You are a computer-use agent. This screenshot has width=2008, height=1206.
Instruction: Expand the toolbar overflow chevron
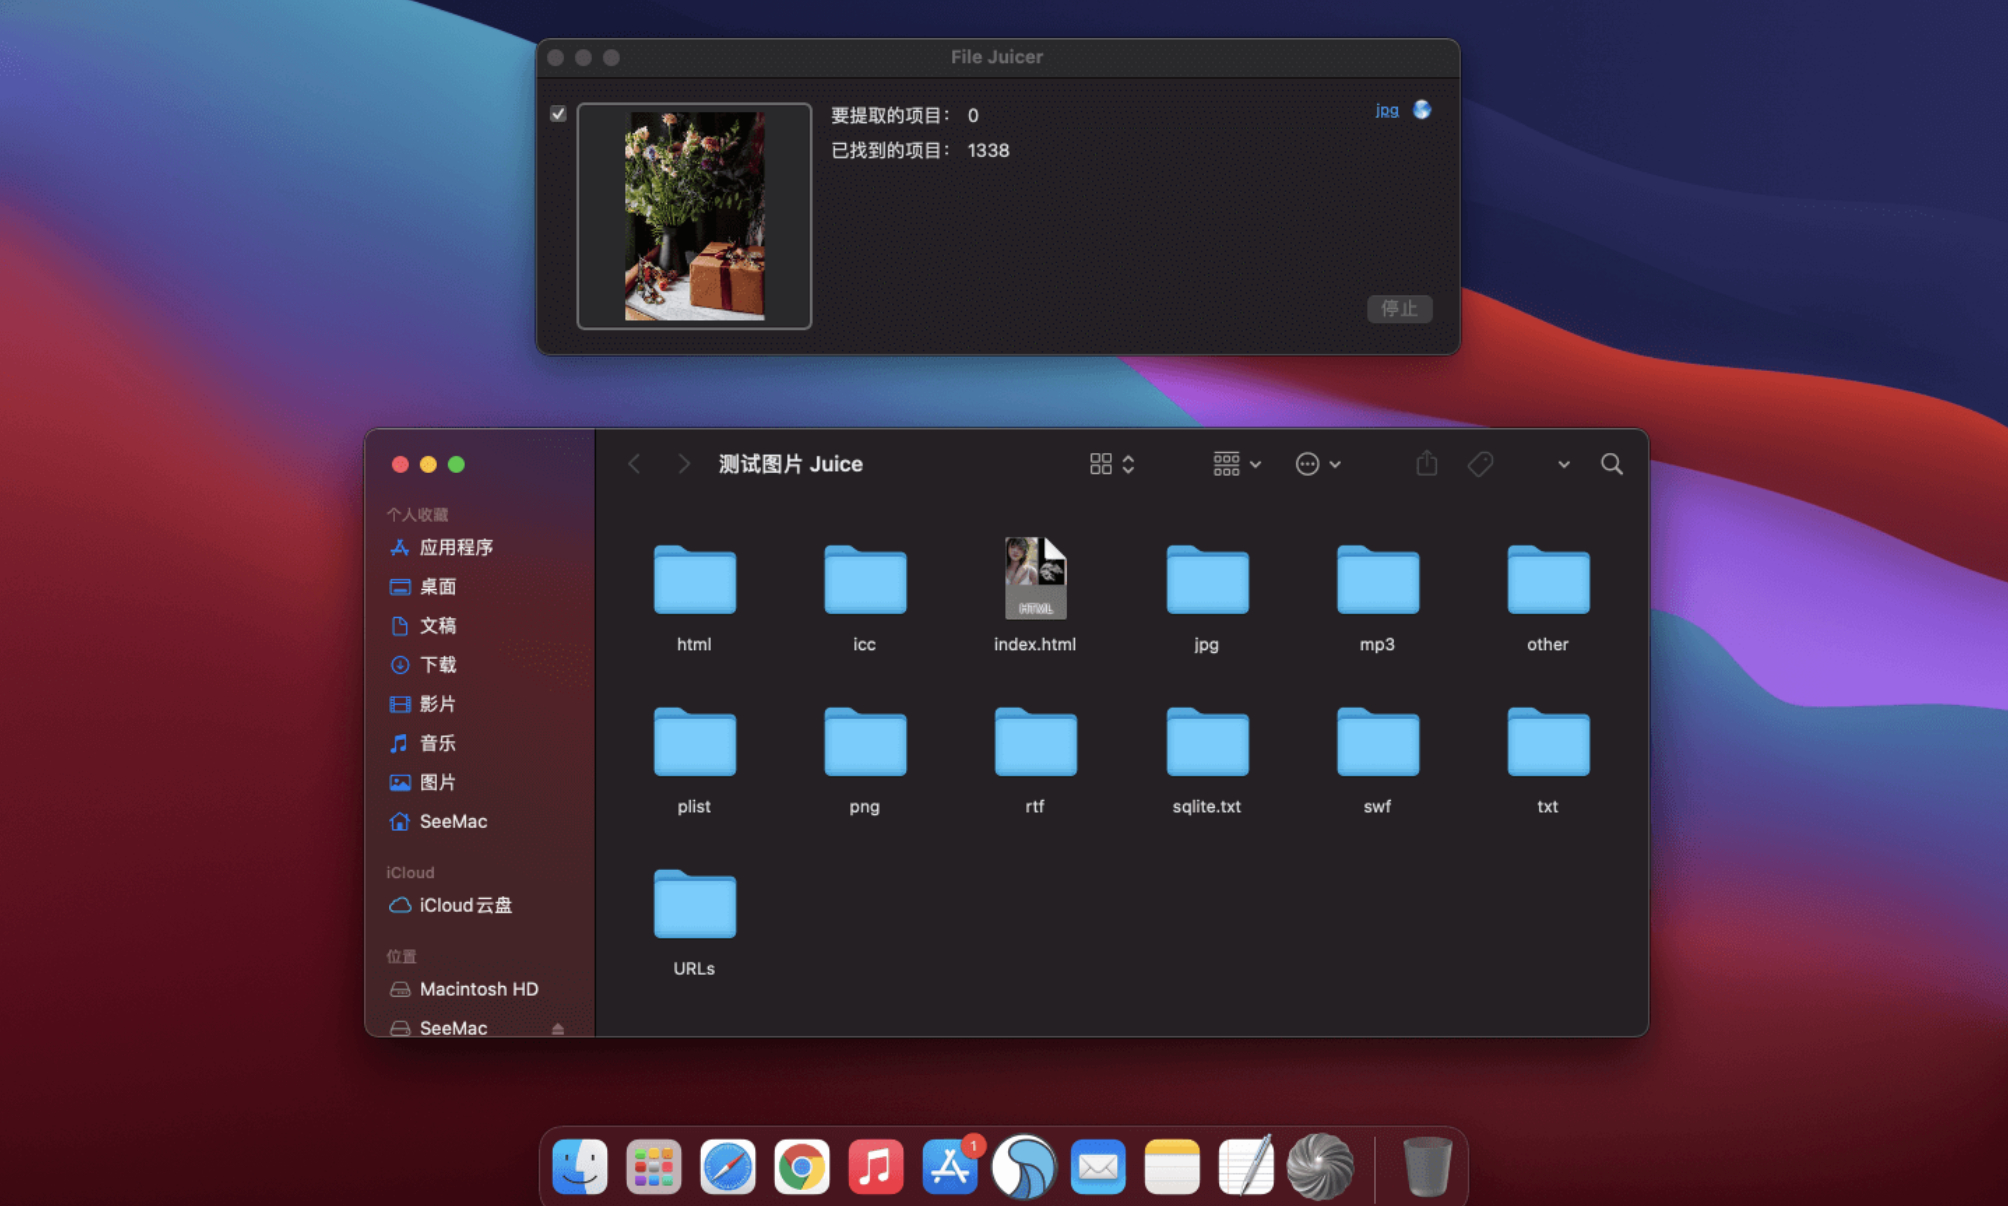click(1563, 464)
